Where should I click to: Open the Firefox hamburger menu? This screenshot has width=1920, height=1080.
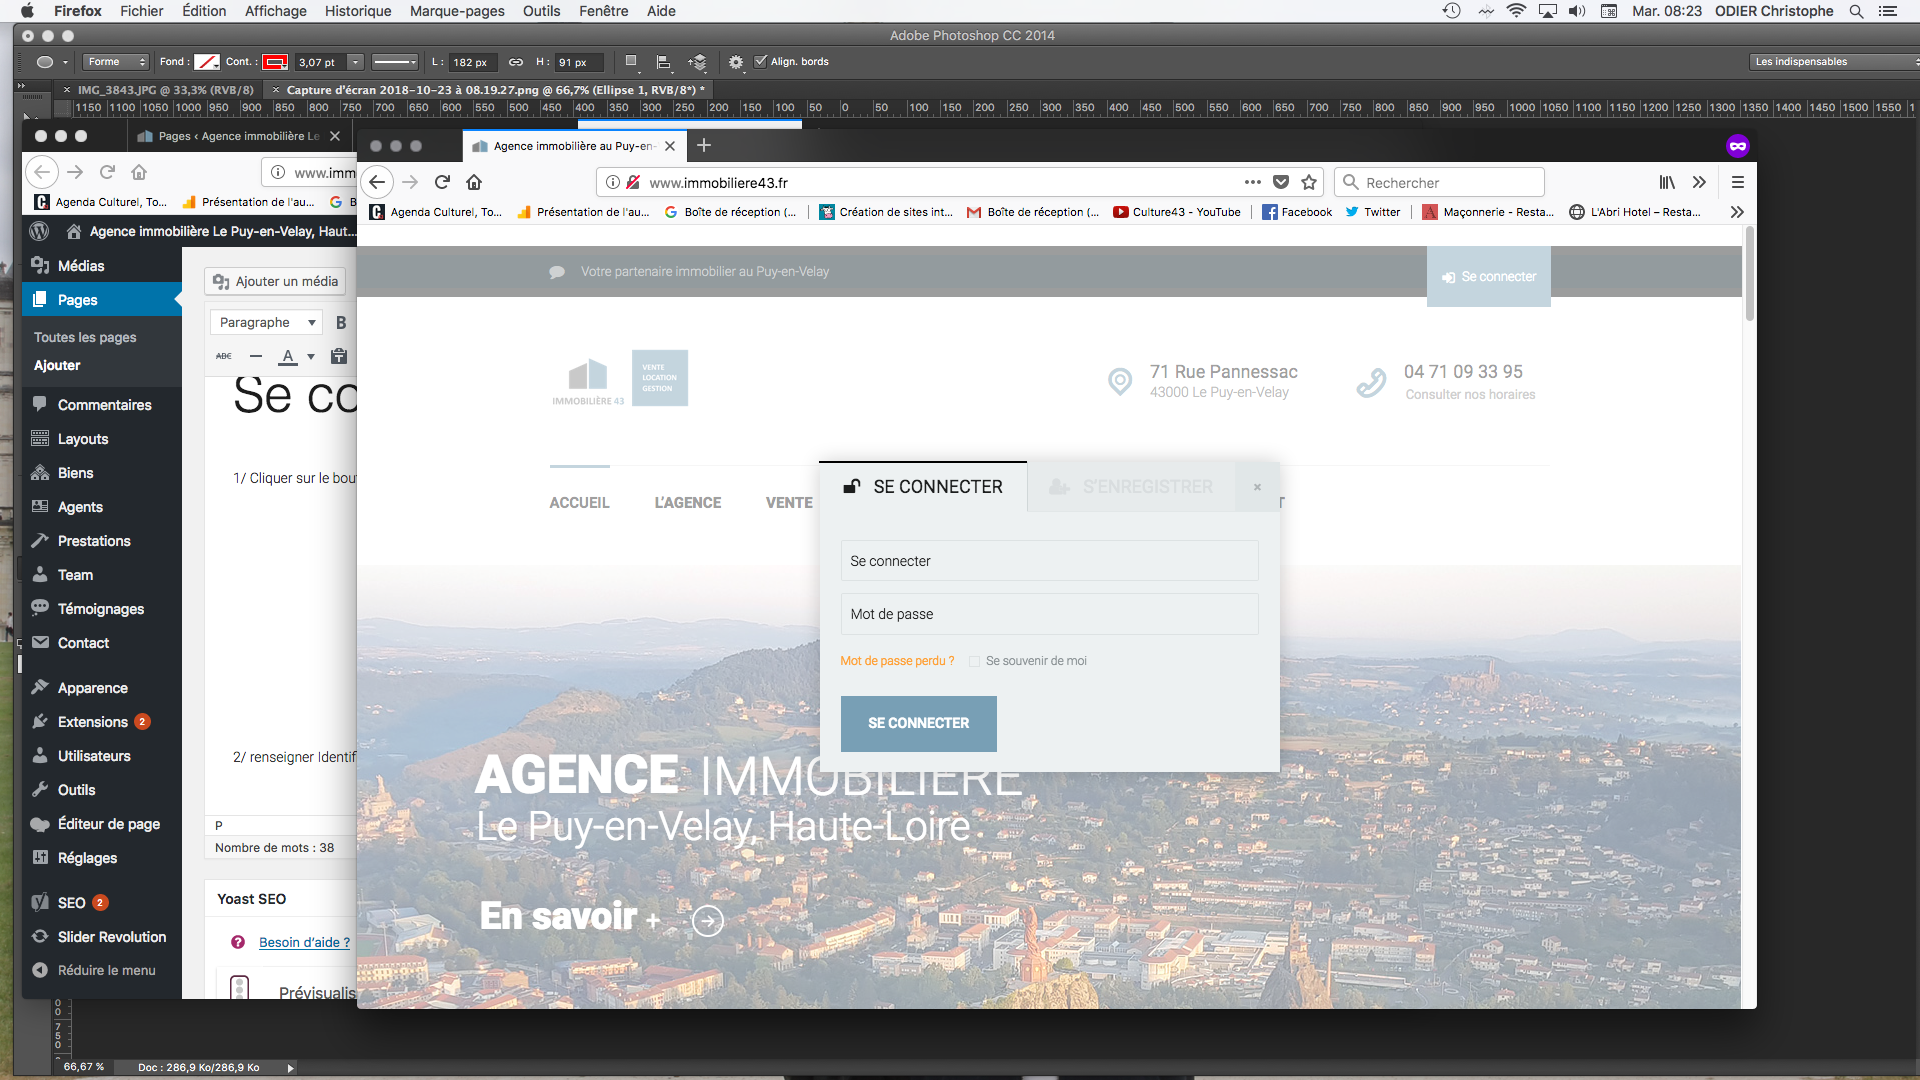pyautogui.click(x=1738, y=182)
